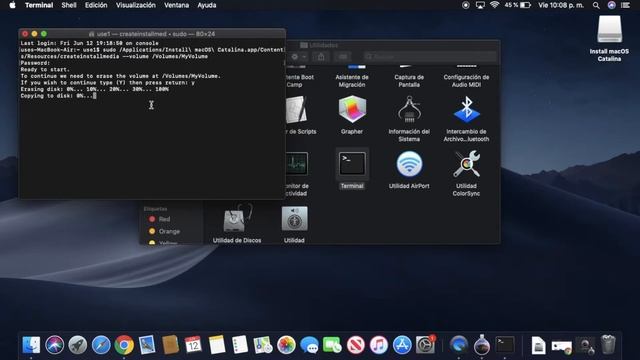Open the Finder action gear dropdown
Viewport: 640px width, 360px height.
(x=298, y=57)
